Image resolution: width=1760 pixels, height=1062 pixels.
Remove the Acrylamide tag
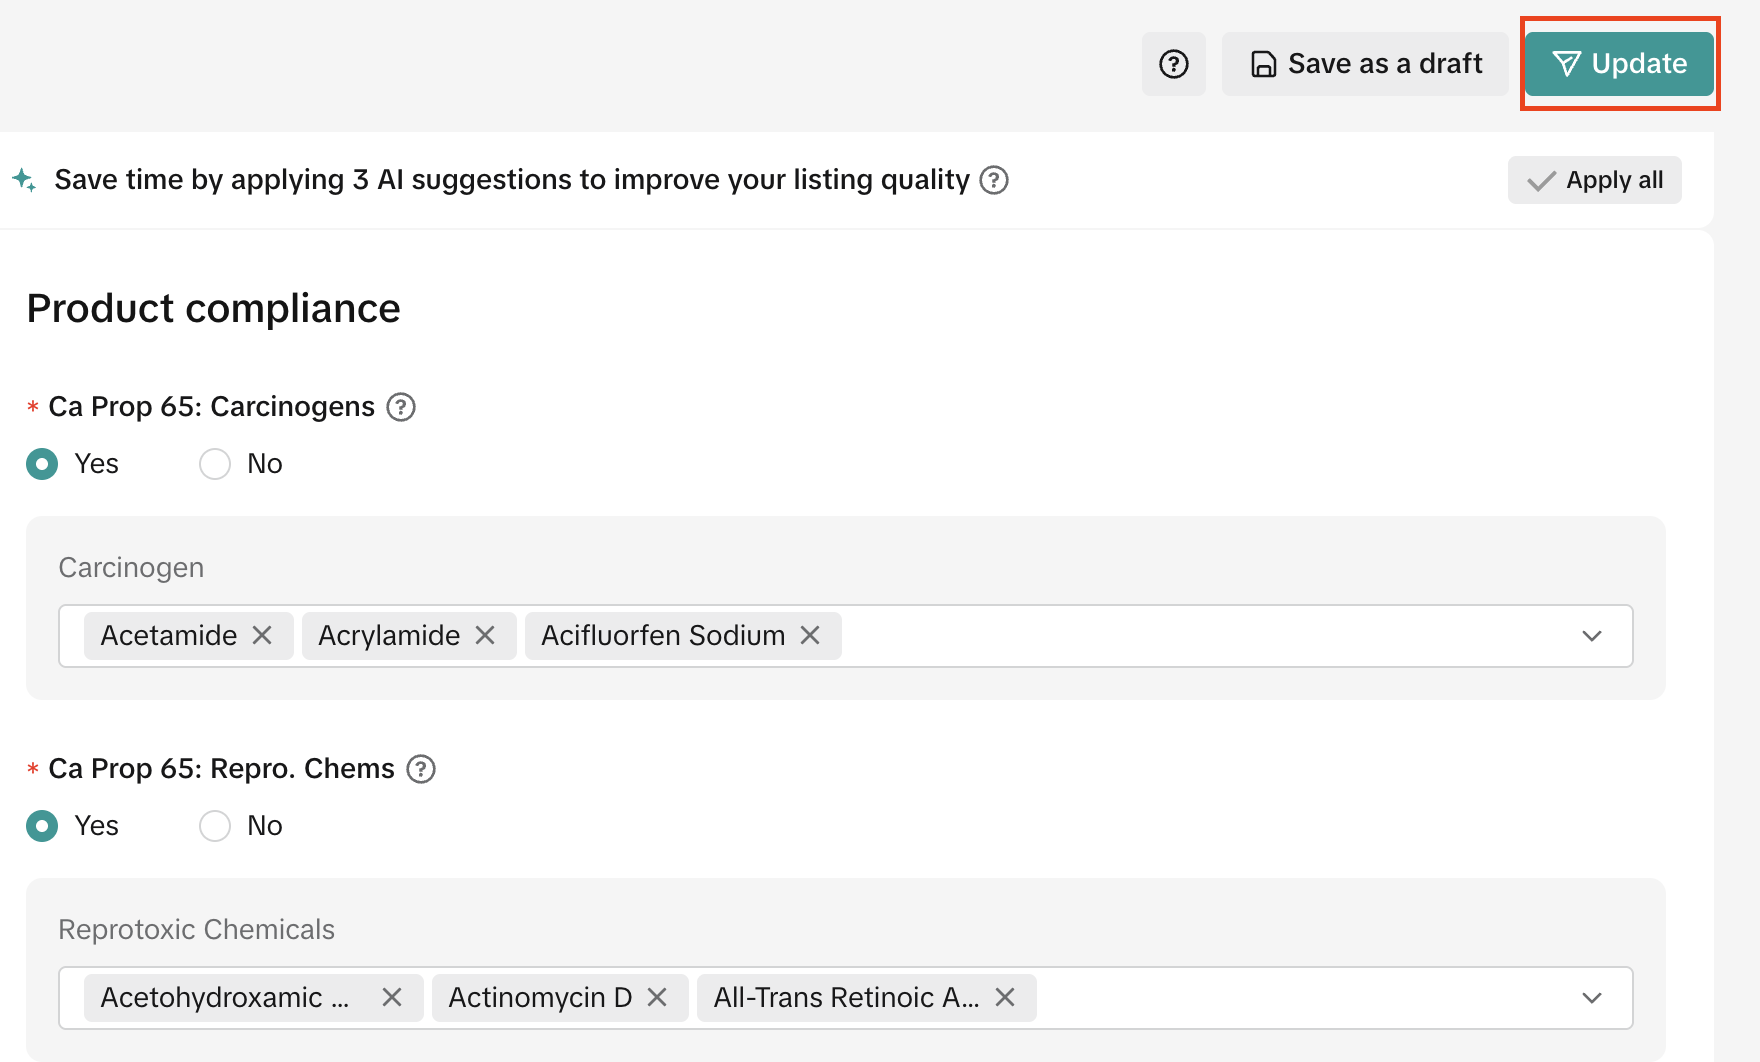[x=485, y=635]
